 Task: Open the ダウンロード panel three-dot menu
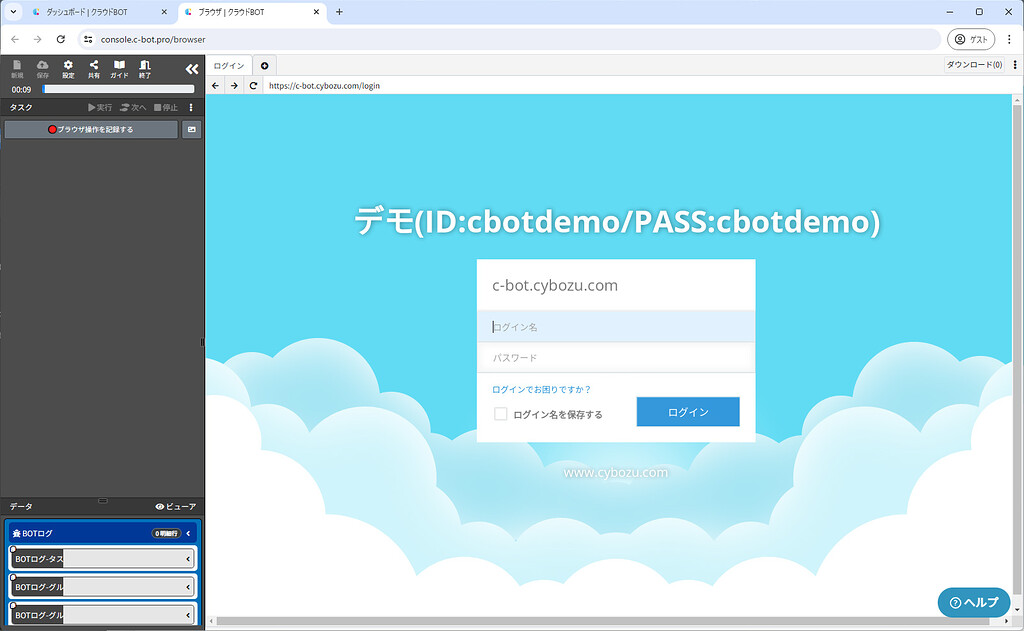click(x=1015, y=65)
